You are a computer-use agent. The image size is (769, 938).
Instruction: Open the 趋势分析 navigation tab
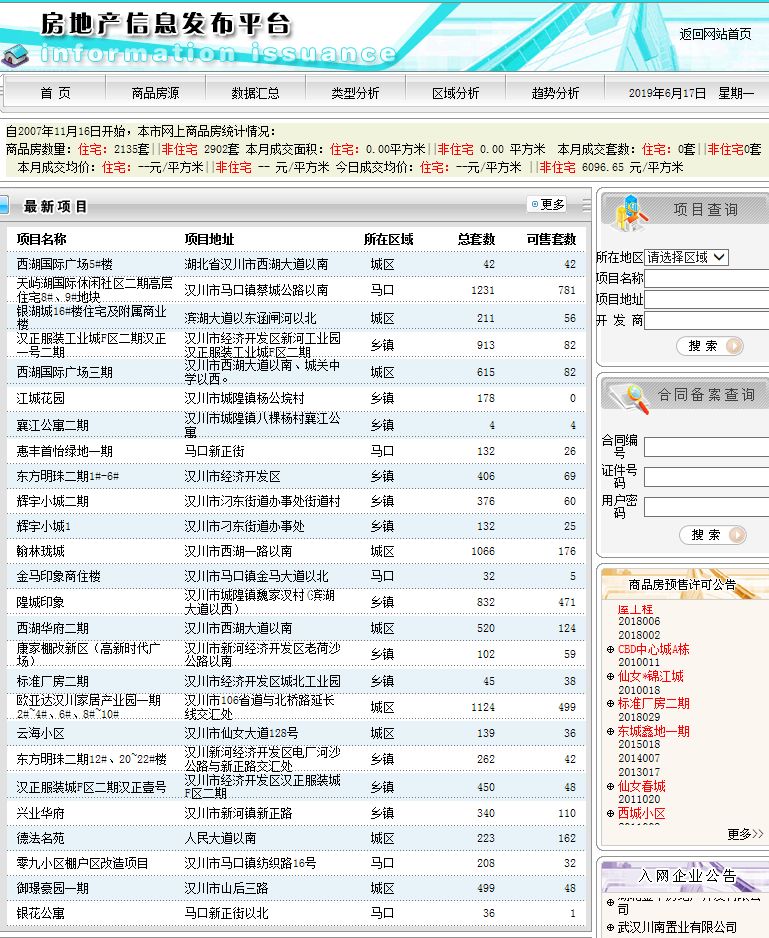[x=555, y=93]
